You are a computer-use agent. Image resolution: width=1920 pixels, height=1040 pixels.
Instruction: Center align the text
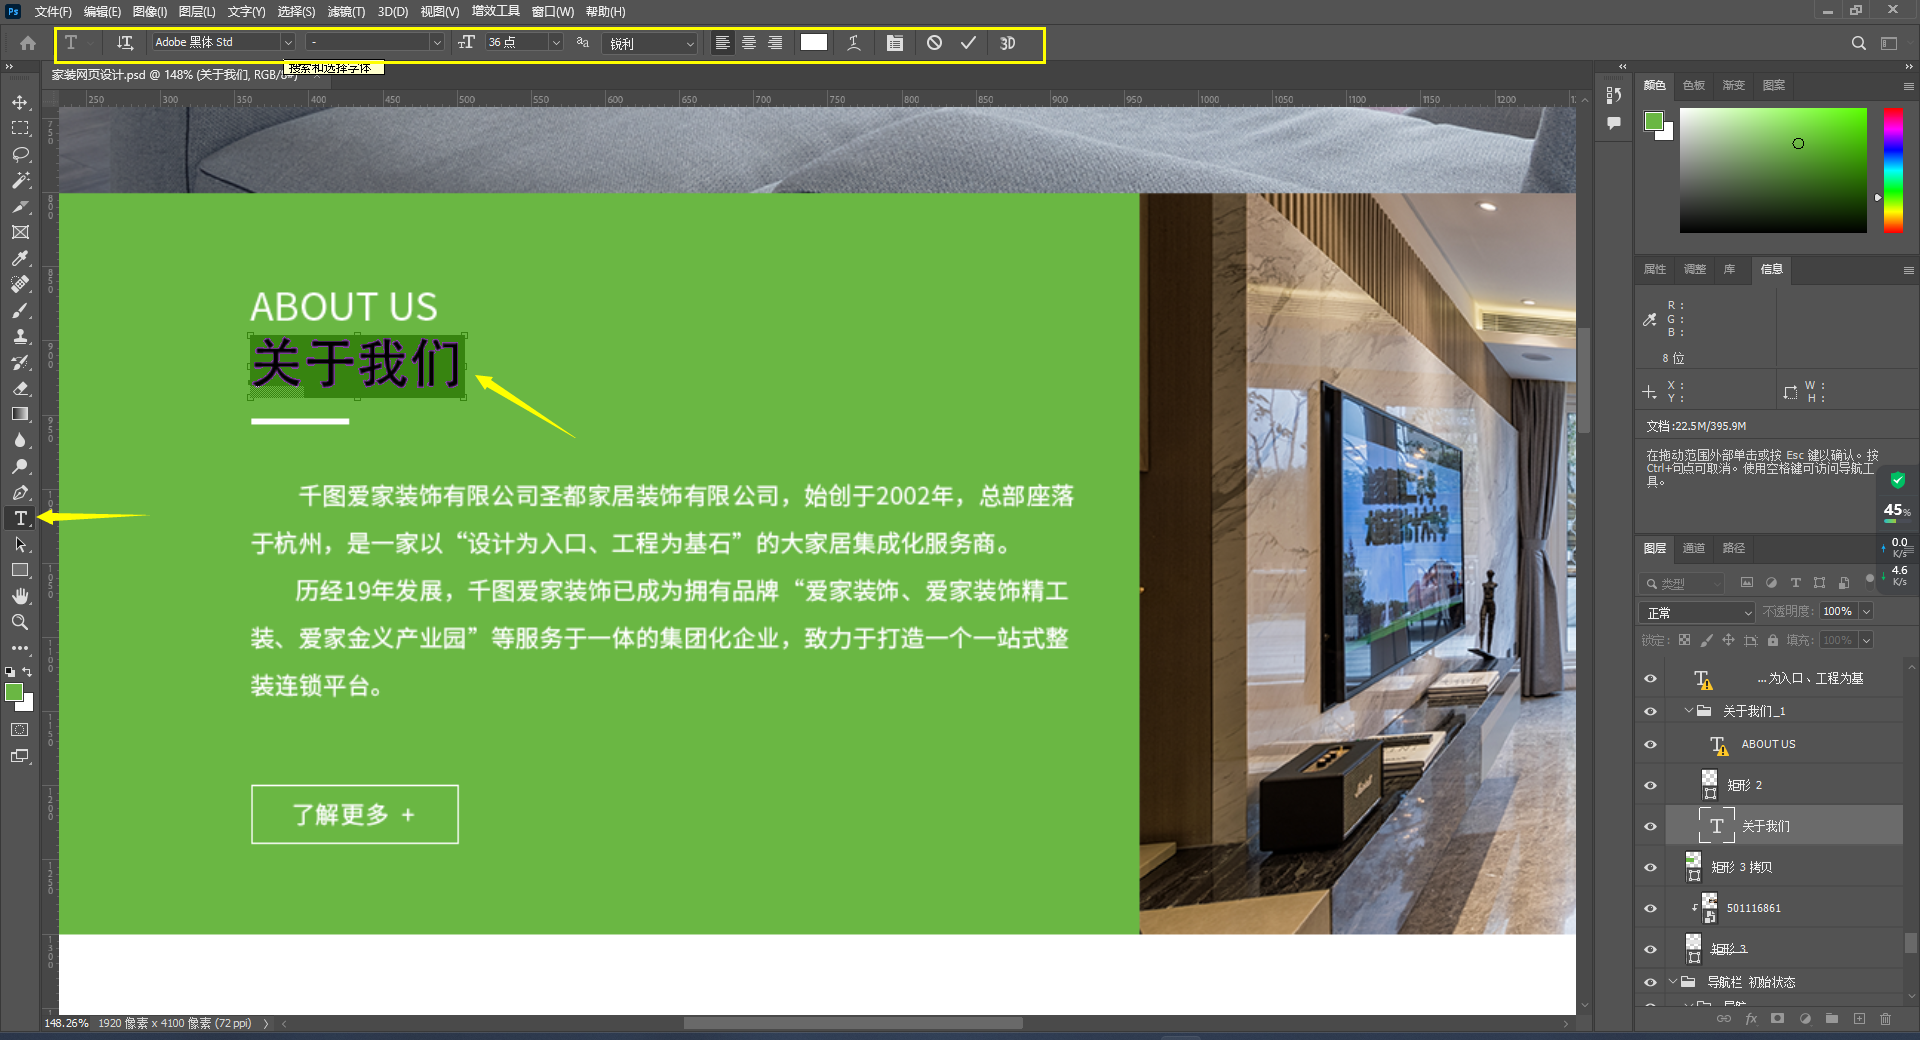click(749, 43)
